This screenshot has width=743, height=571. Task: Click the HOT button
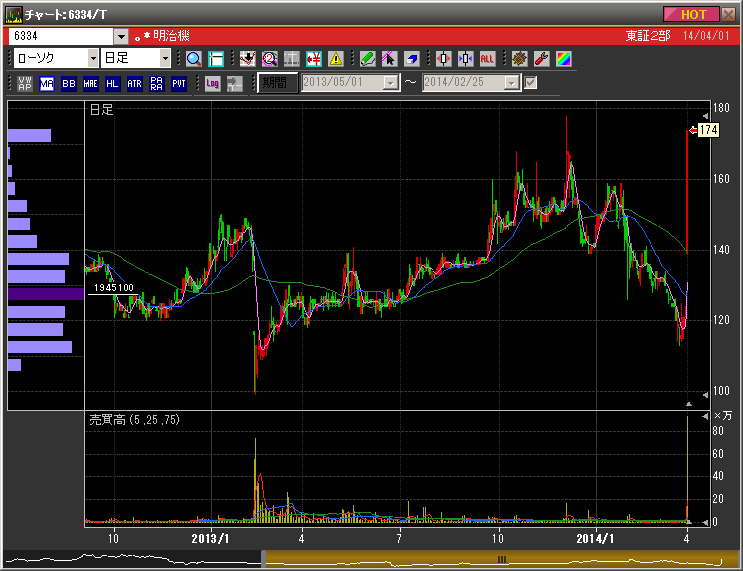coord(692,14)
